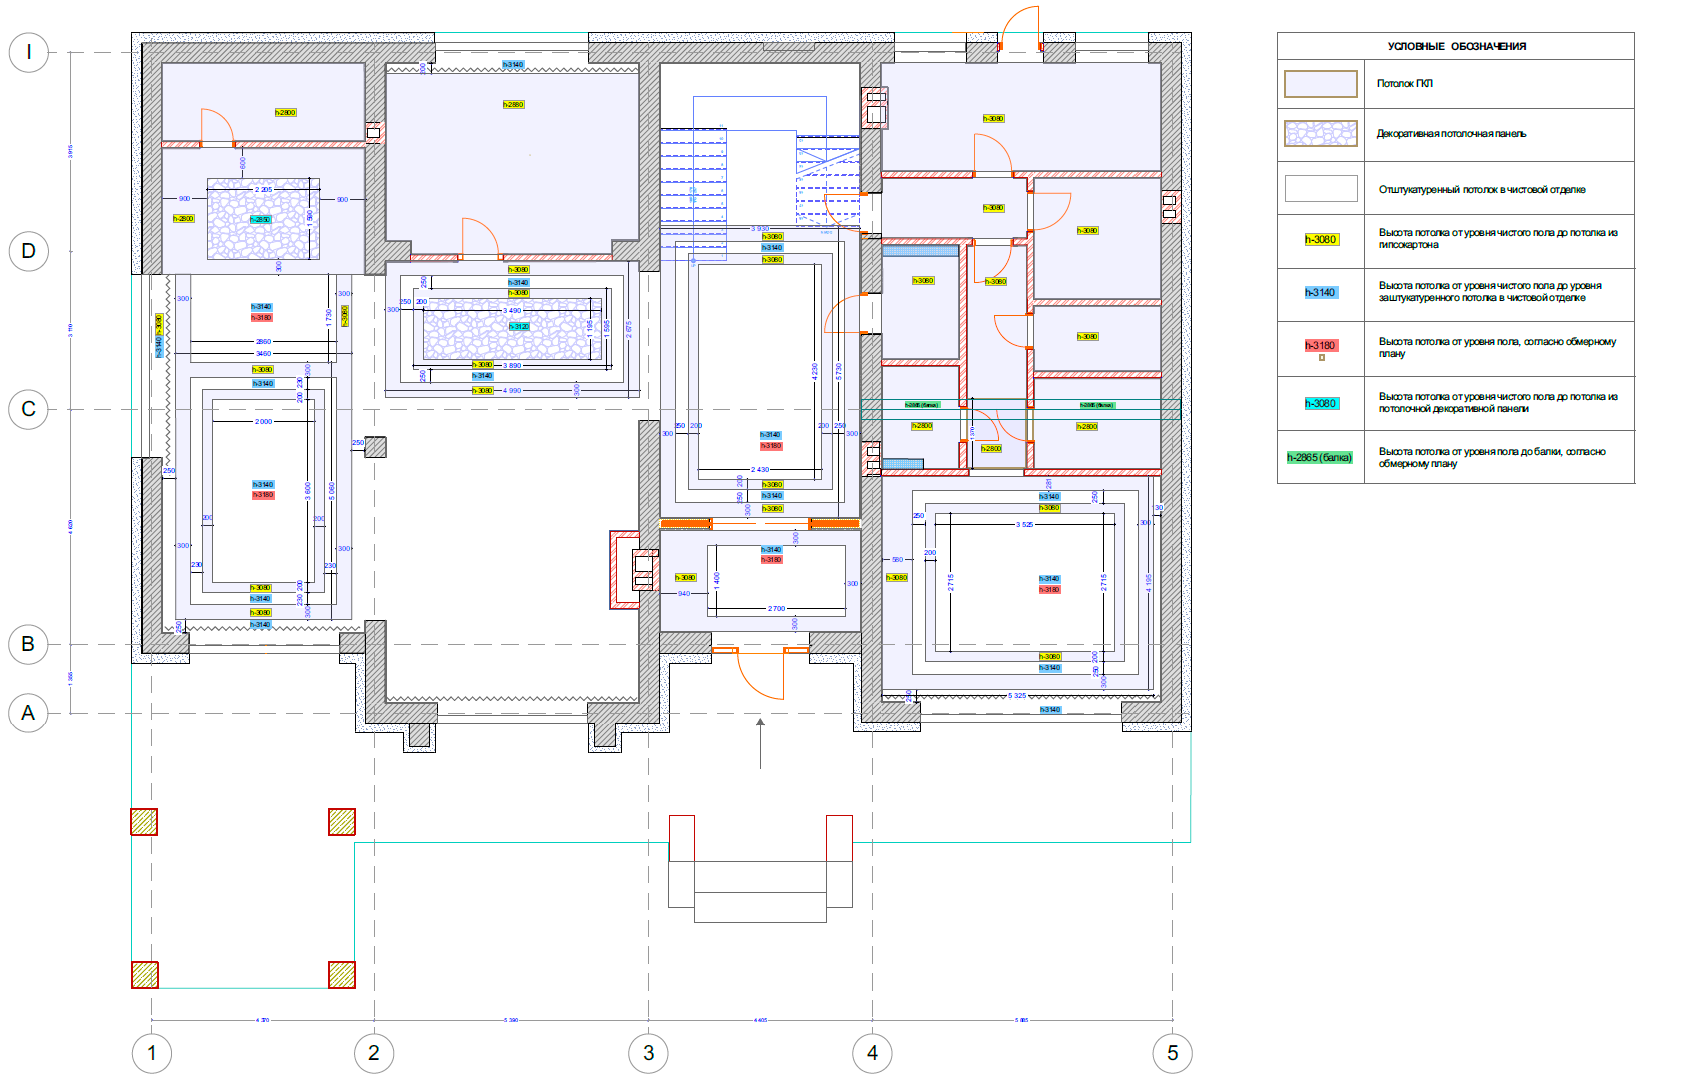Click the axis bubble labeled A

pos(28,713)
